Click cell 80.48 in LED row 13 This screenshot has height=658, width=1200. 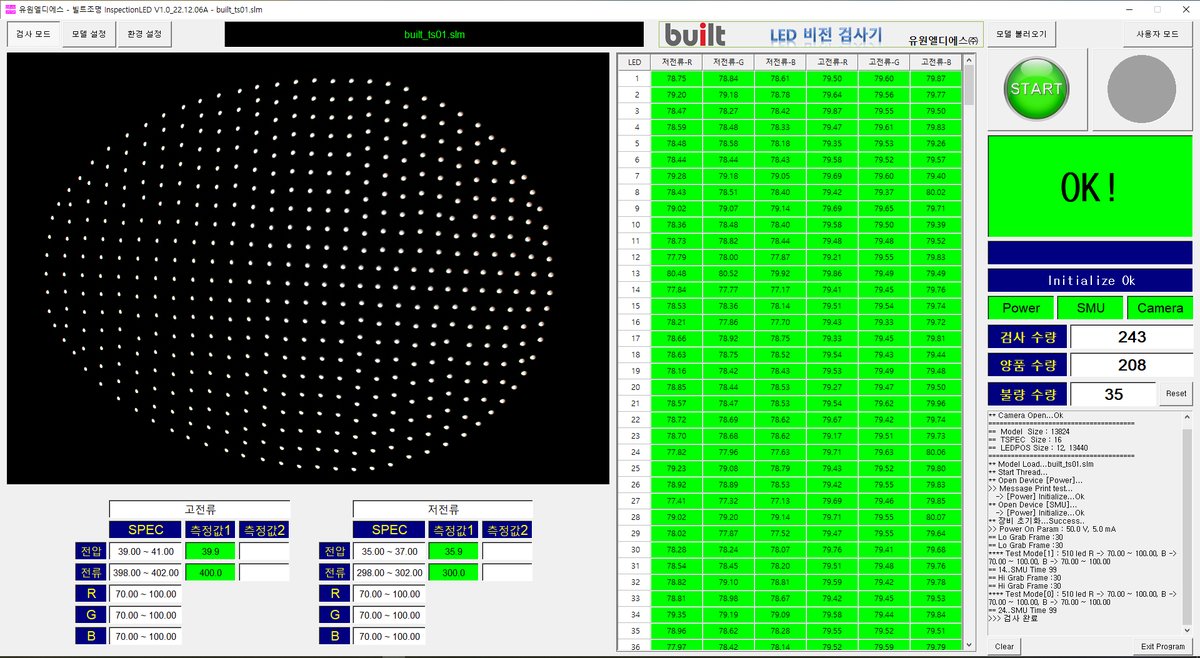click(676, 273)
